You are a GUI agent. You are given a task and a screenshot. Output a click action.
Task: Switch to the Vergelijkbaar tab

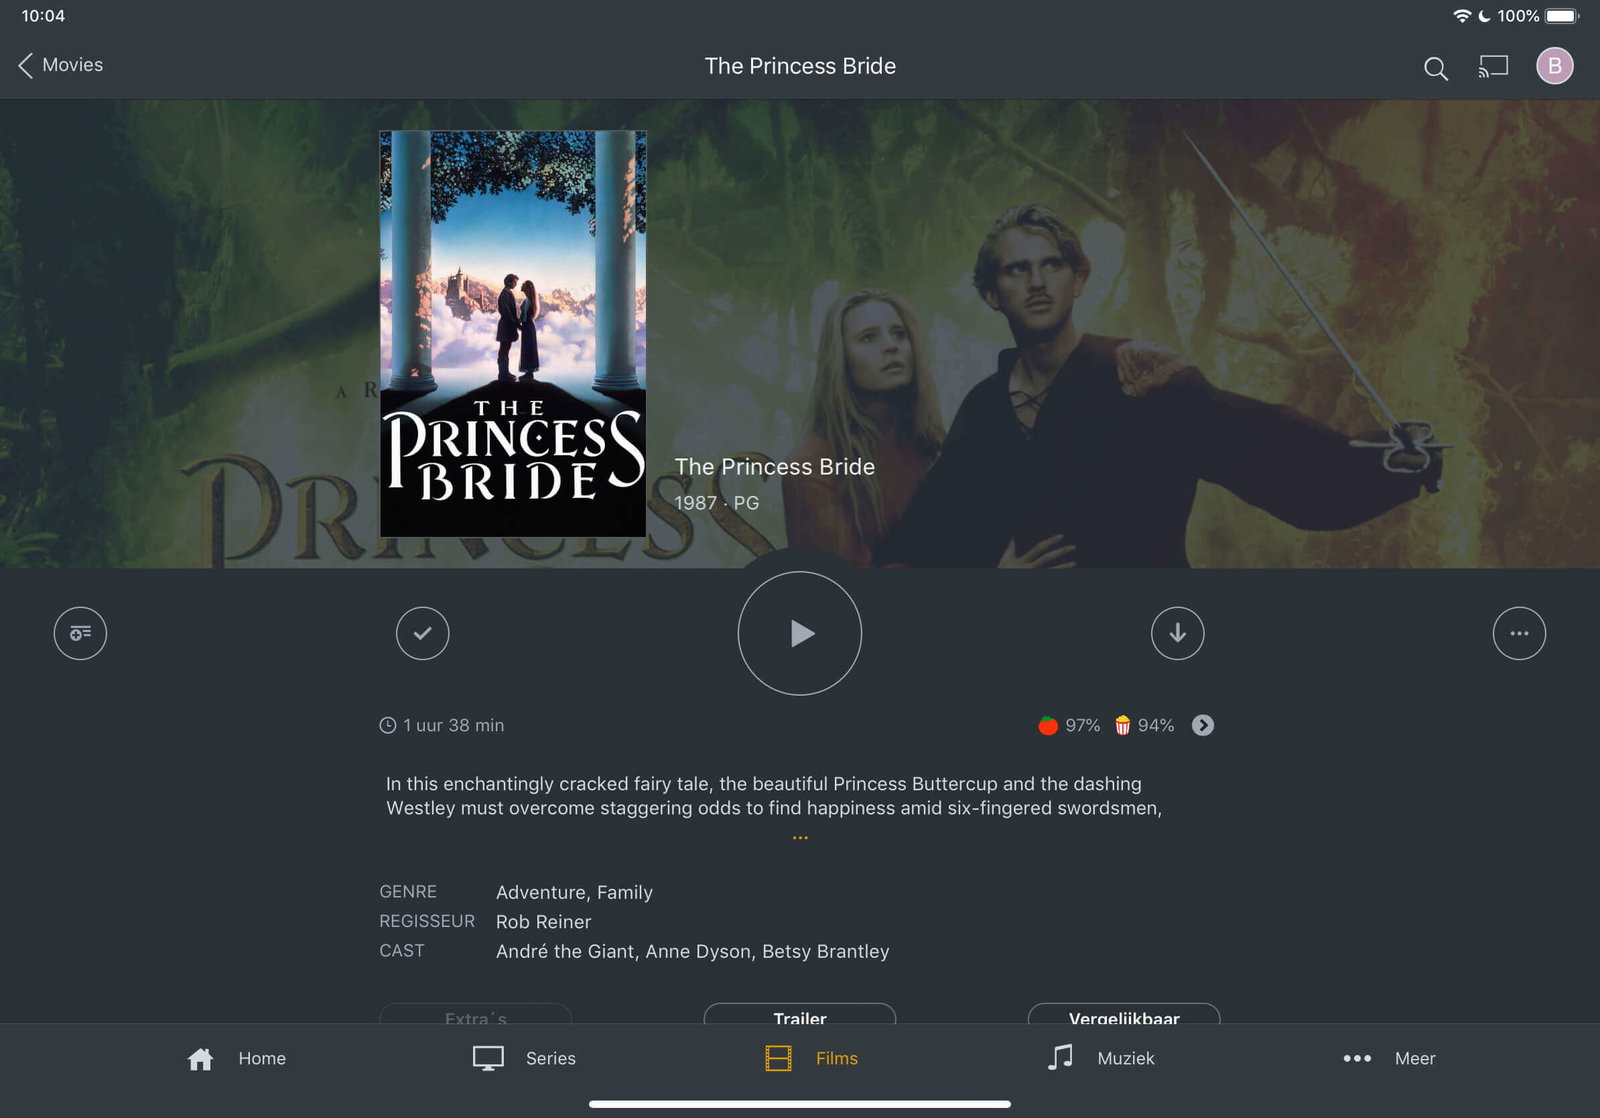(x=1124, y=1014)
